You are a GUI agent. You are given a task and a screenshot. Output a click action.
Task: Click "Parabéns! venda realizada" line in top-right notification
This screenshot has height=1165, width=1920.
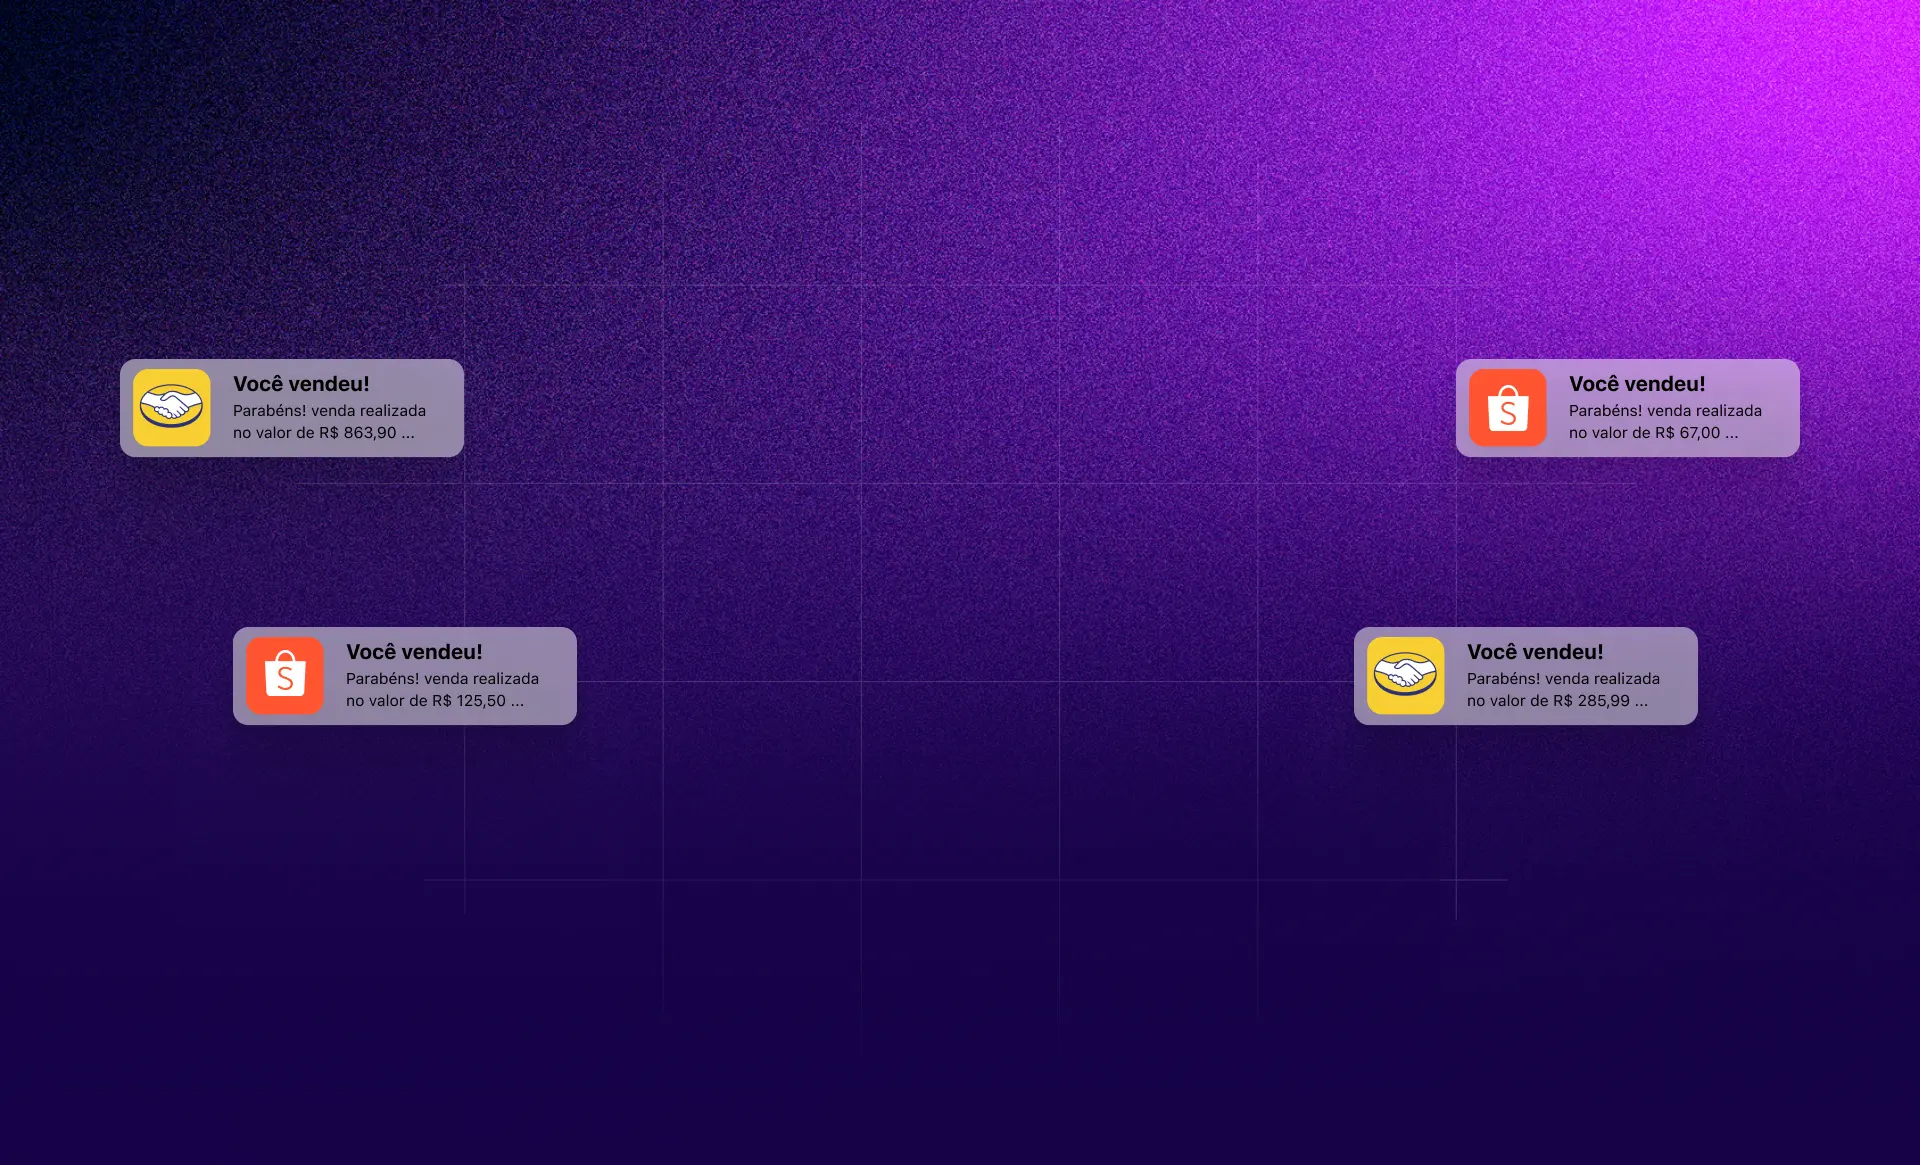pos(1665,411)
